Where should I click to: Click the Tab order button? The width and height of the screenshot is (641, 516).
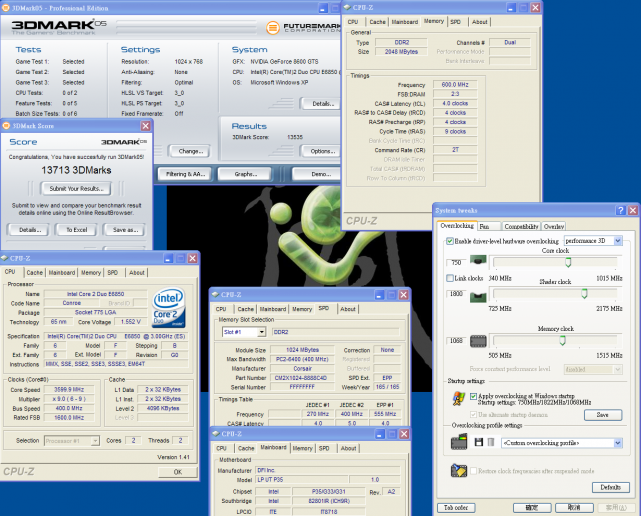point(456,508)
